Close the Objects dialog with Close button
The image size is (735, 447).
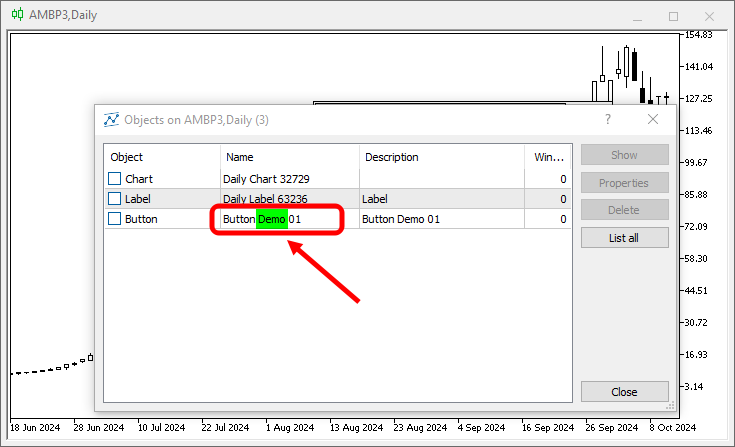pos(624,392)
